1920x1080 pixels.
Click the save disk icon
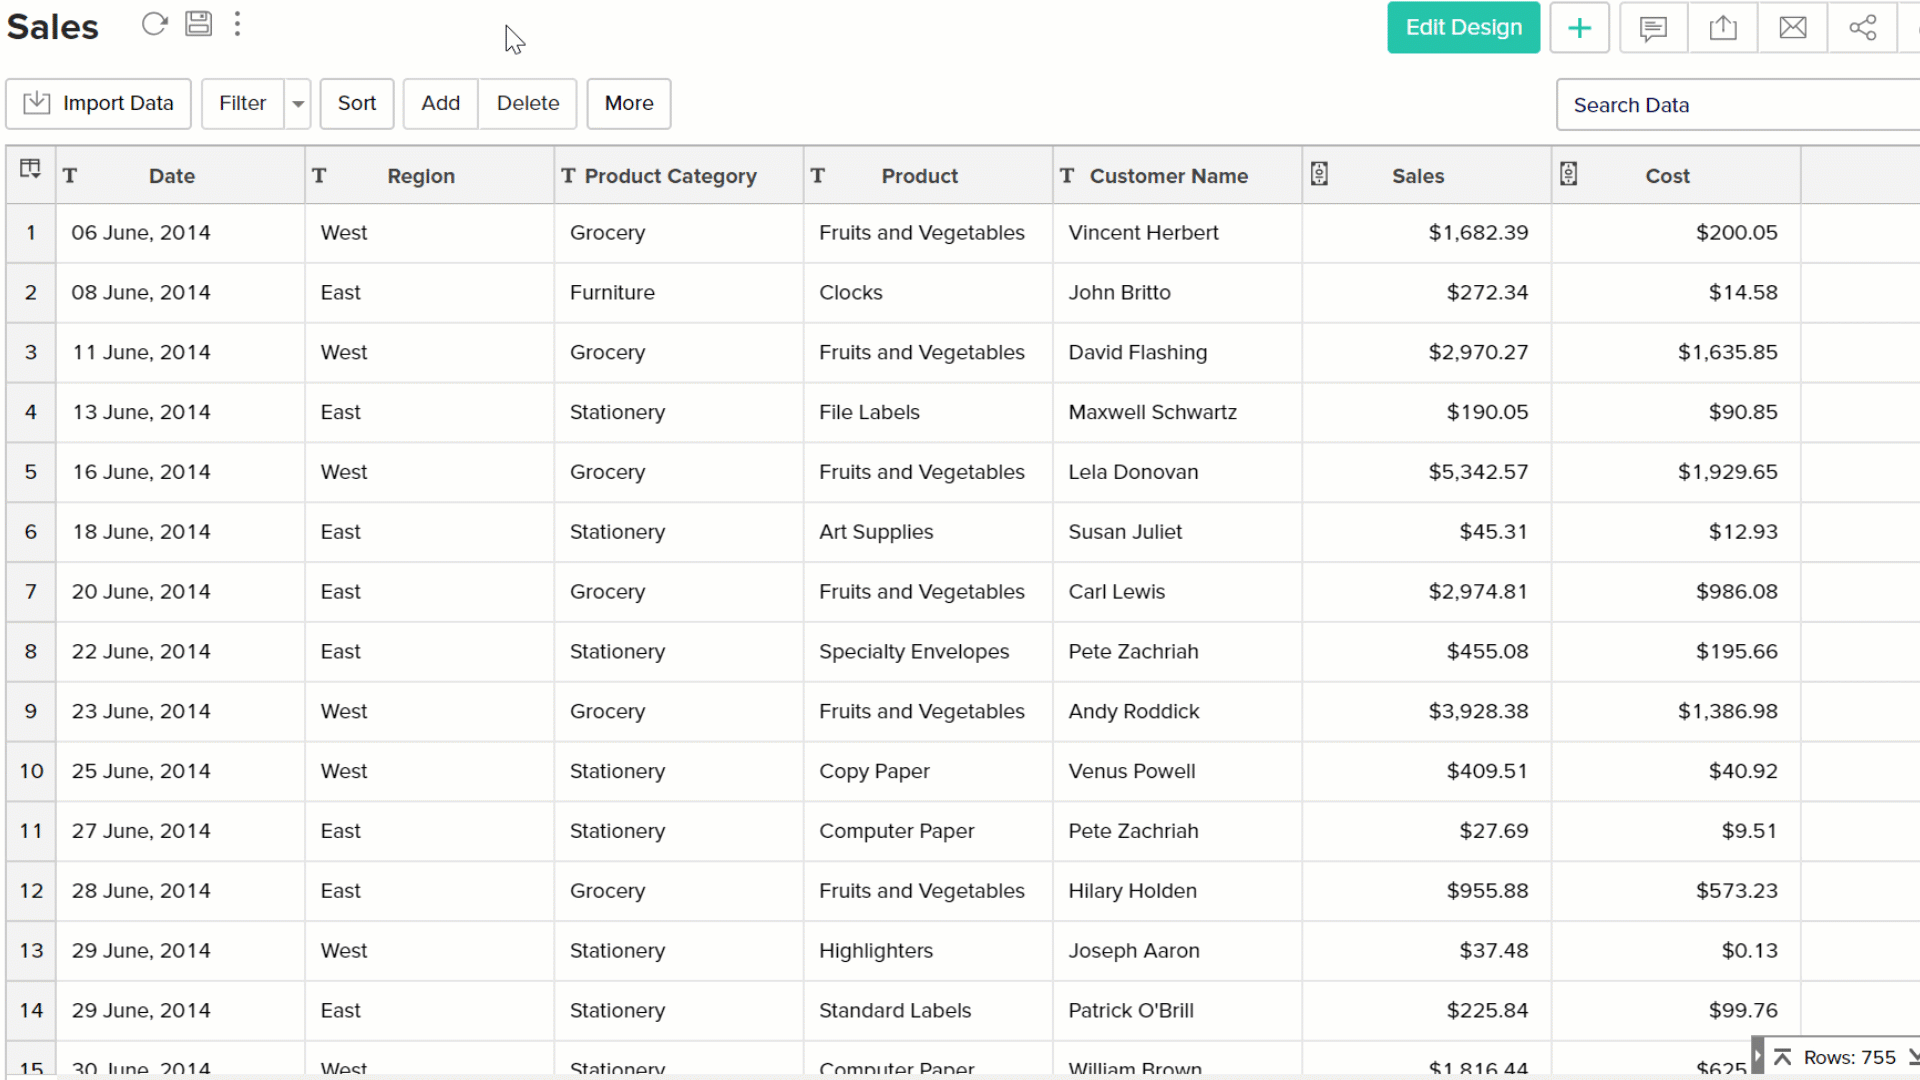point(198,24)
